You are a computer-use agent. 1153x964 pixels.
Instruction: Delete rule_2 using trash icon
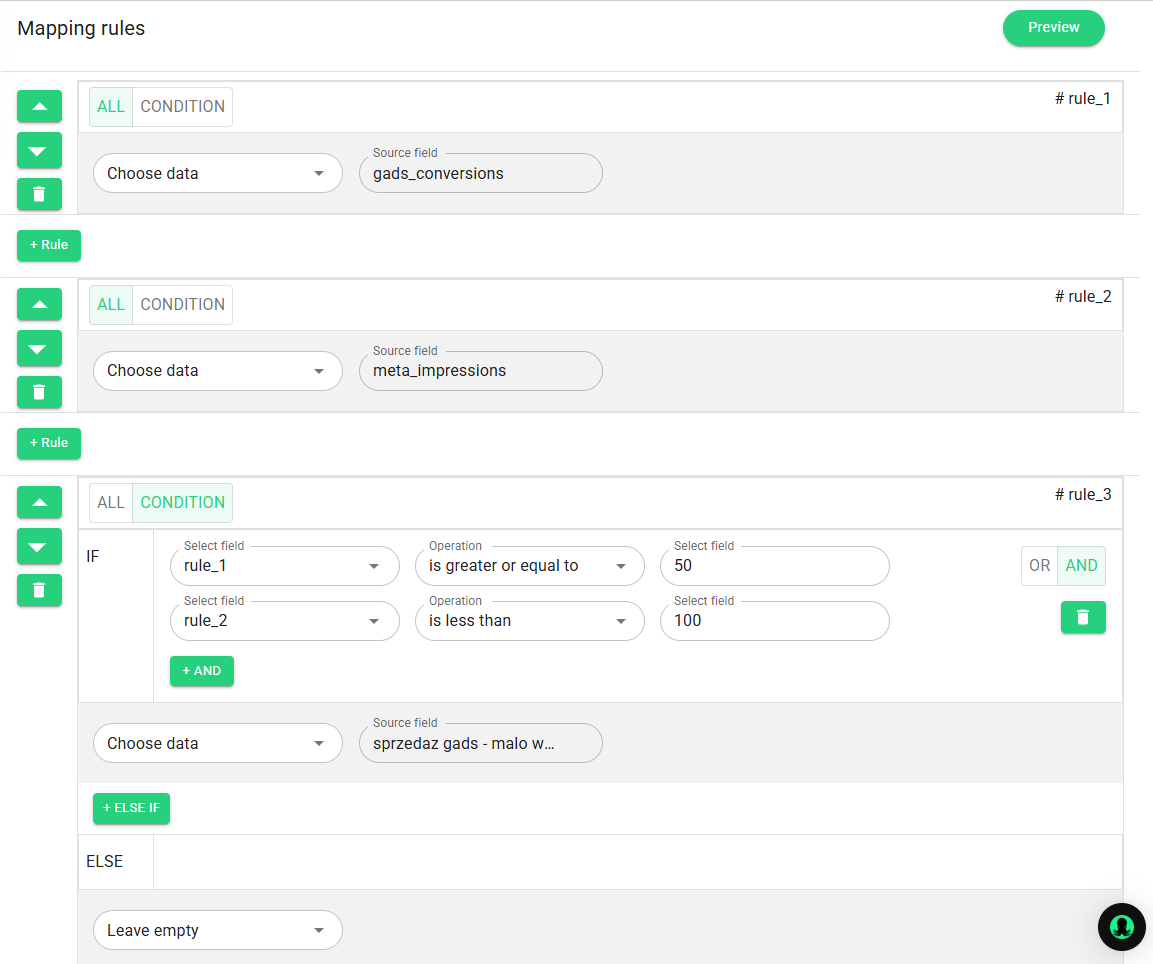[x=39, y=392]
